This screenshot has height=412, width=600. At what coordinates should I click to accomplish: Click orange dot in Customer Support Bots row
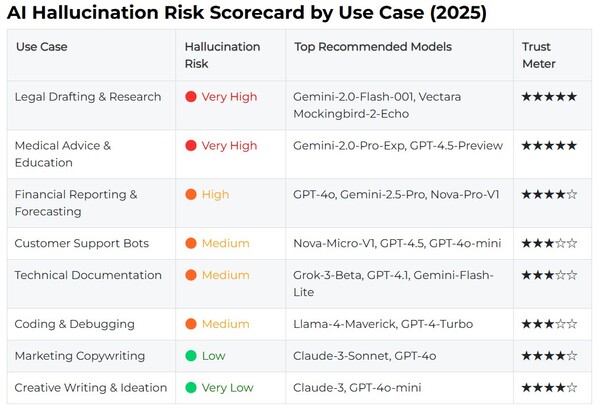(x=191, y=243)
